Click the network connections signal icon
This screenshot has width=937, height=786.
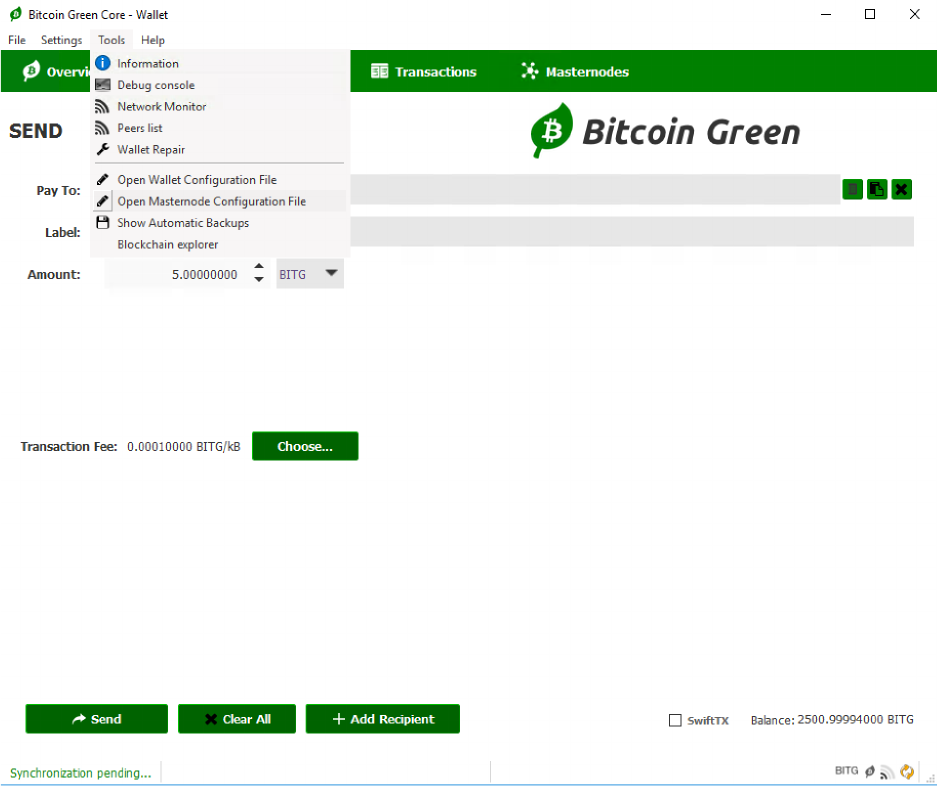[x=887, y=772]
